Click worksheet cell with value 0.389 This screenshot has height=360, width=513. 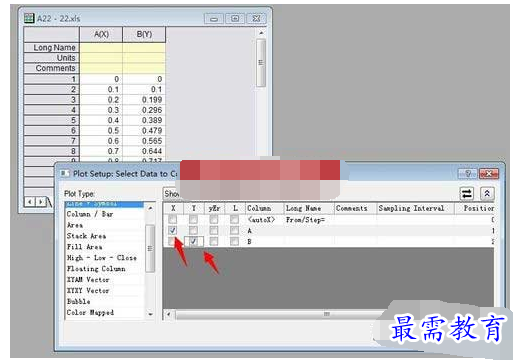tap(144, 120)
